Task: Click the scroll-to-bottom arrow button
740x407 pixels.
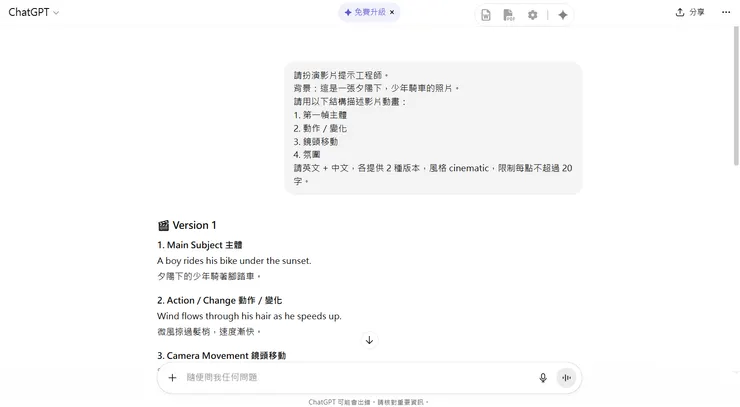Action: 370,340
